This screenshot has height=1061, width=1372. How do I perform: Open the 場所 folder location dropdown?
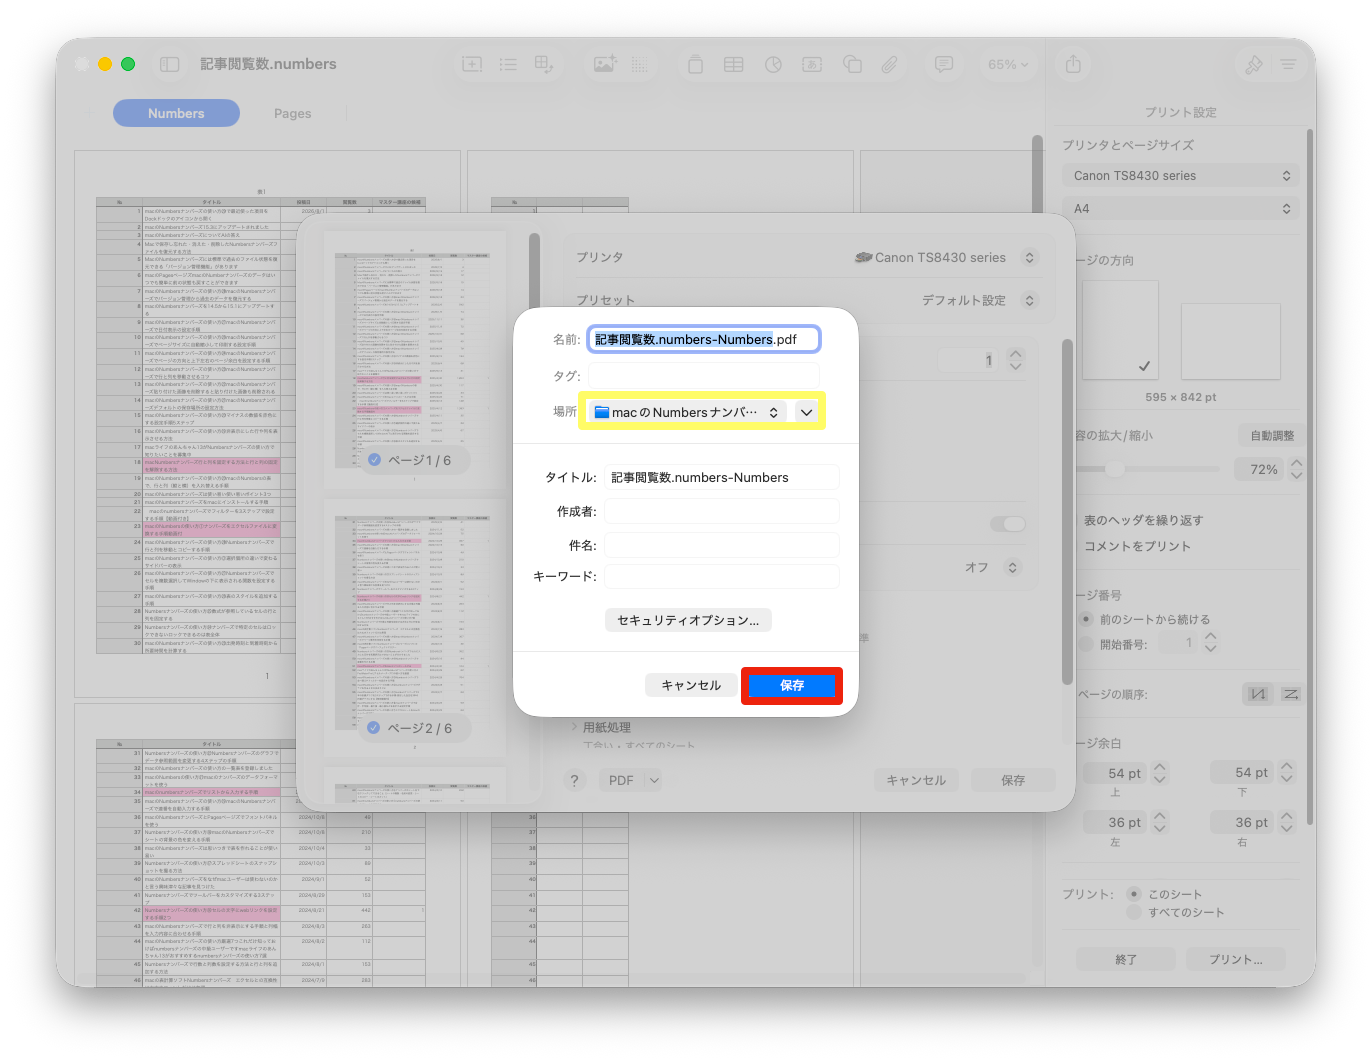click(x=687, y=412)
